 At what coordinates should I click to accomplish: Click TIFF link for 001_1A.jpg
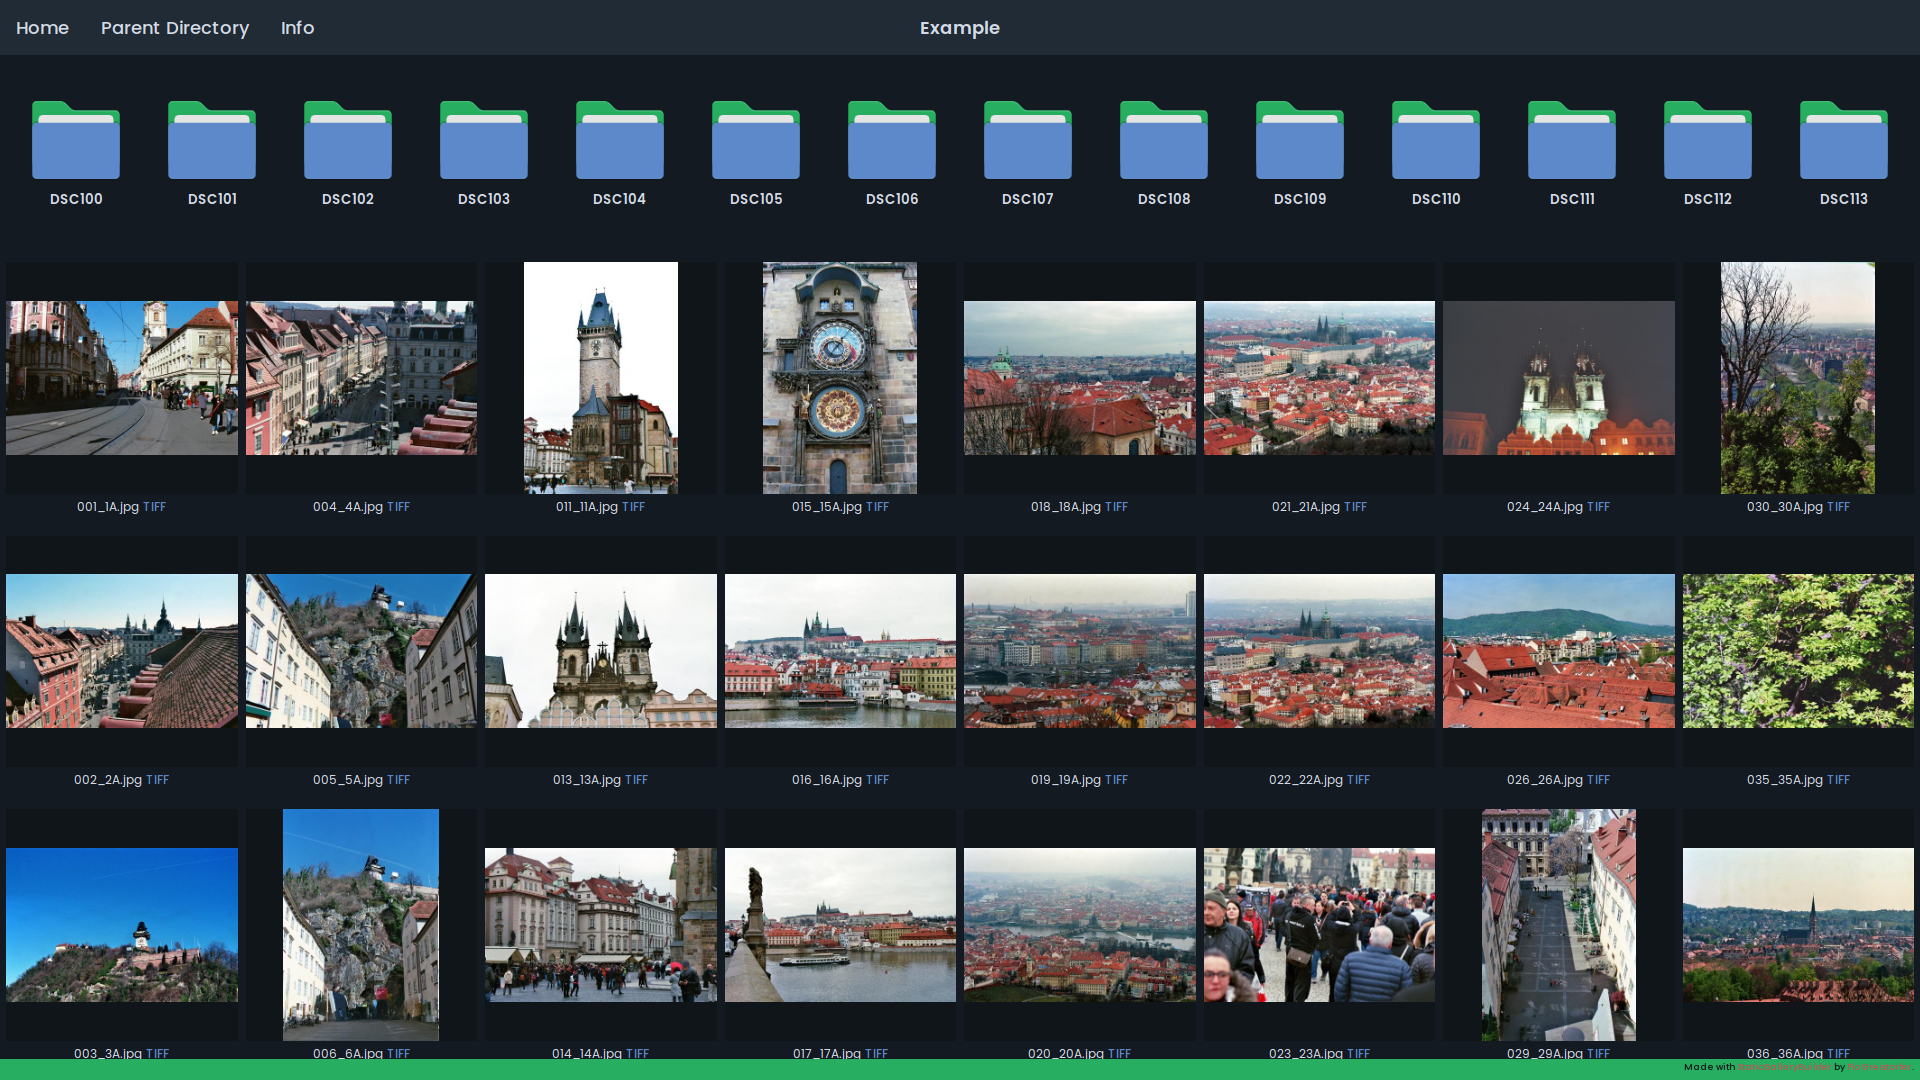pos(154,507)
